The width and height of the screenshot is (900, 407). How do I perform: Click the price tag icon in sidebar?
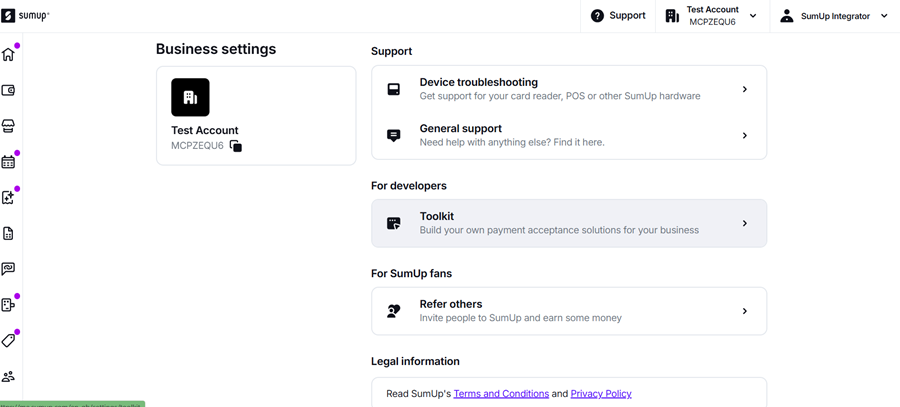pos(8,341)
